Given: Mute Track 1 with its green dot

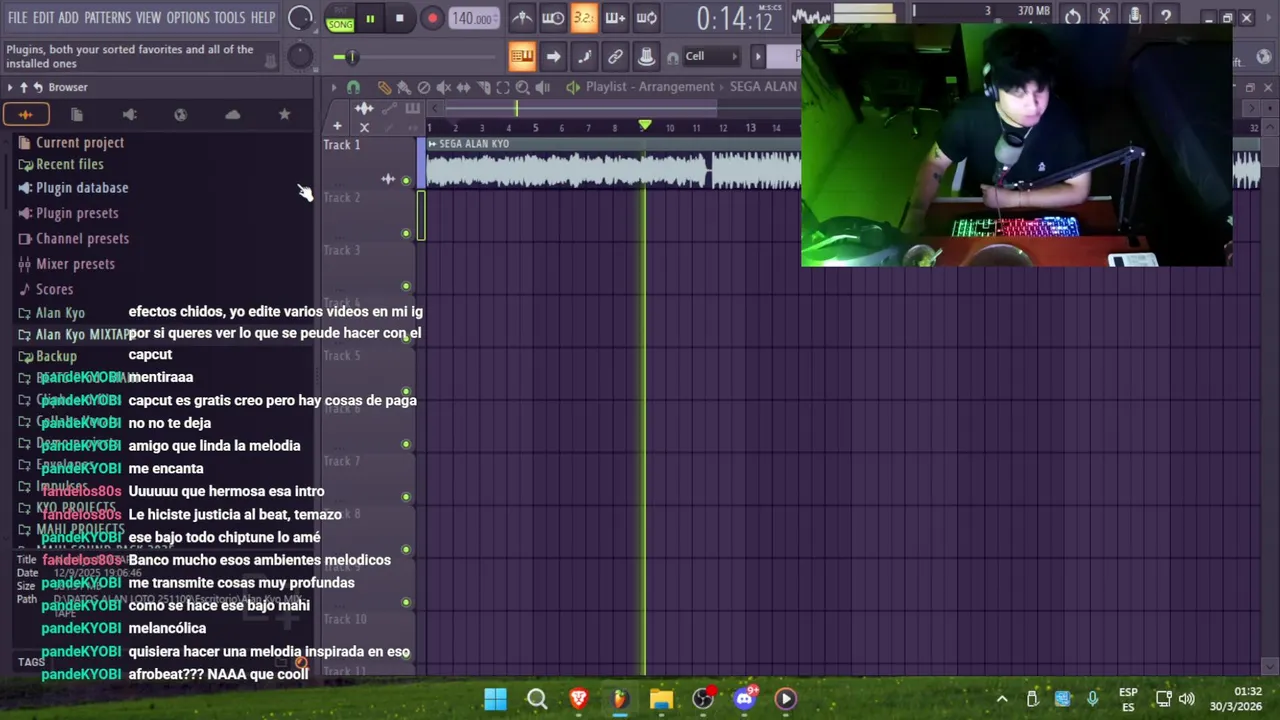Looking at the screenshot, I should (406, 181).
